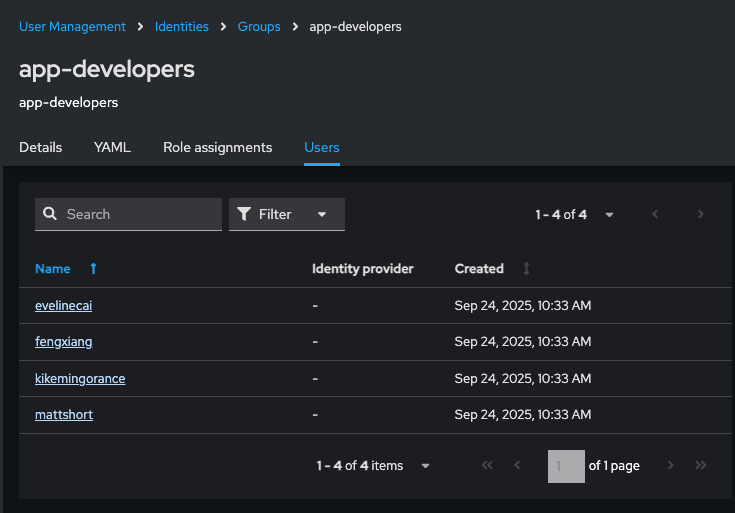Open the evelinecai user link
Screen dimensions: 735x513
[x=63, y=306]
